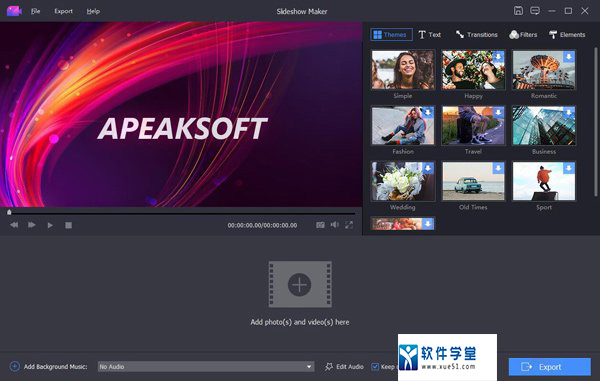Select the Romantic theme thumbnail
This screenshot has height=381, width=600.
(544, 70)
